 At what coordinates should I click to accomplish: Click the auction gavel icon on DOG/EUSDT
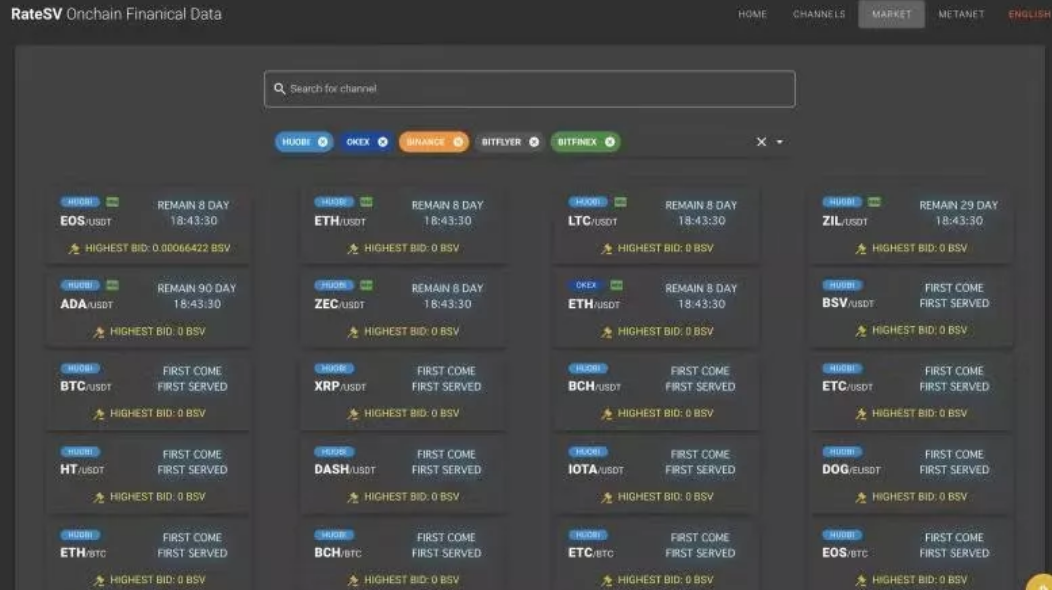861,497
